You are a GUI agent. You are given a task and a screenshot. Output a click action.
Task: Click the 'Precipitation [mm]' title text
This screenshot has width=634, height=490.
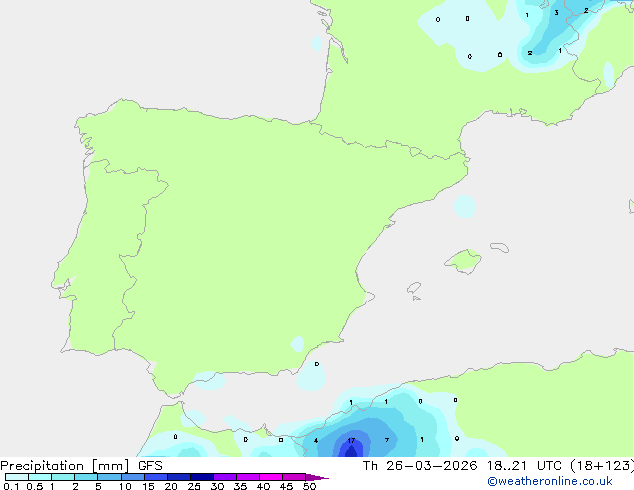click(65, 466)
